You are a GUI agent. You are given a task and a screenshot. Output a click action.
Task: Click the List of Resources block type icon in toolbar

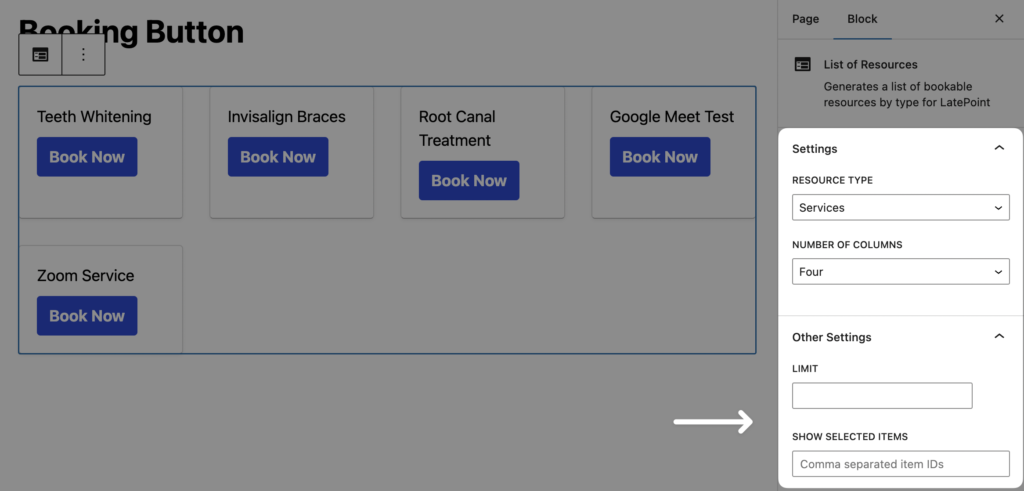[40, 55]
